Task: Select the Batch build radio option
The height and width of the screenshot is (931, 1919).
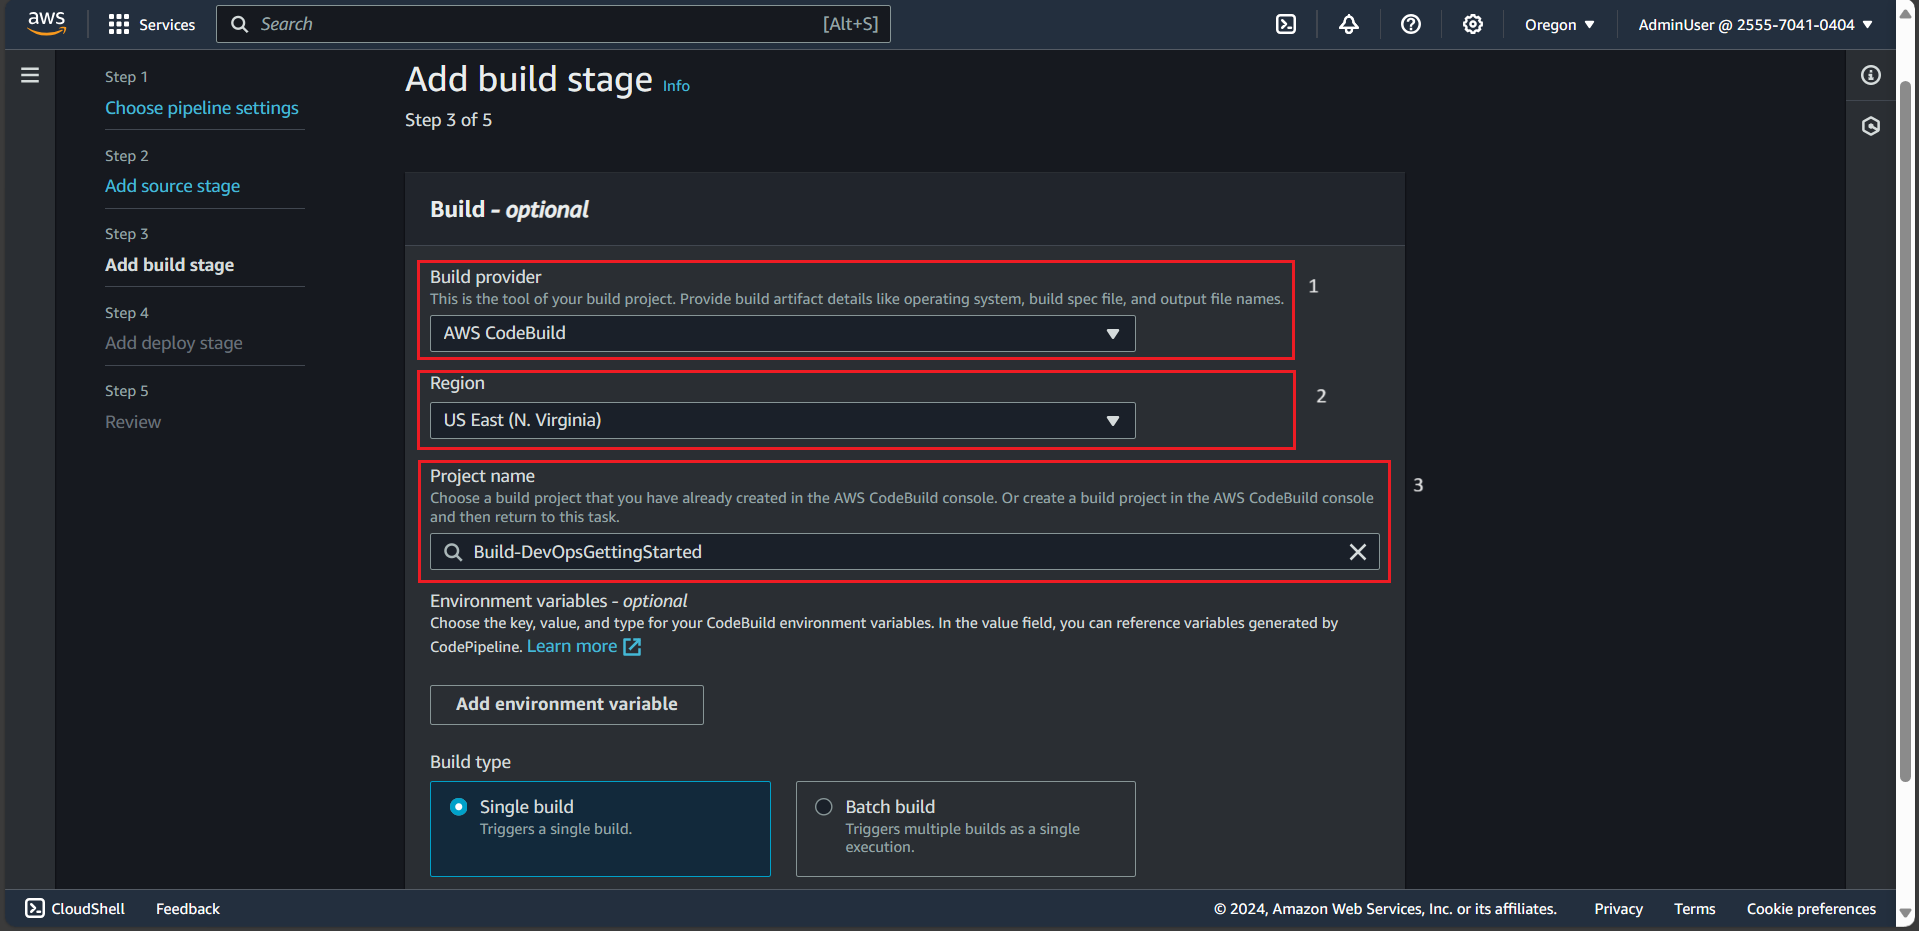Action: [x=824, y=807]
